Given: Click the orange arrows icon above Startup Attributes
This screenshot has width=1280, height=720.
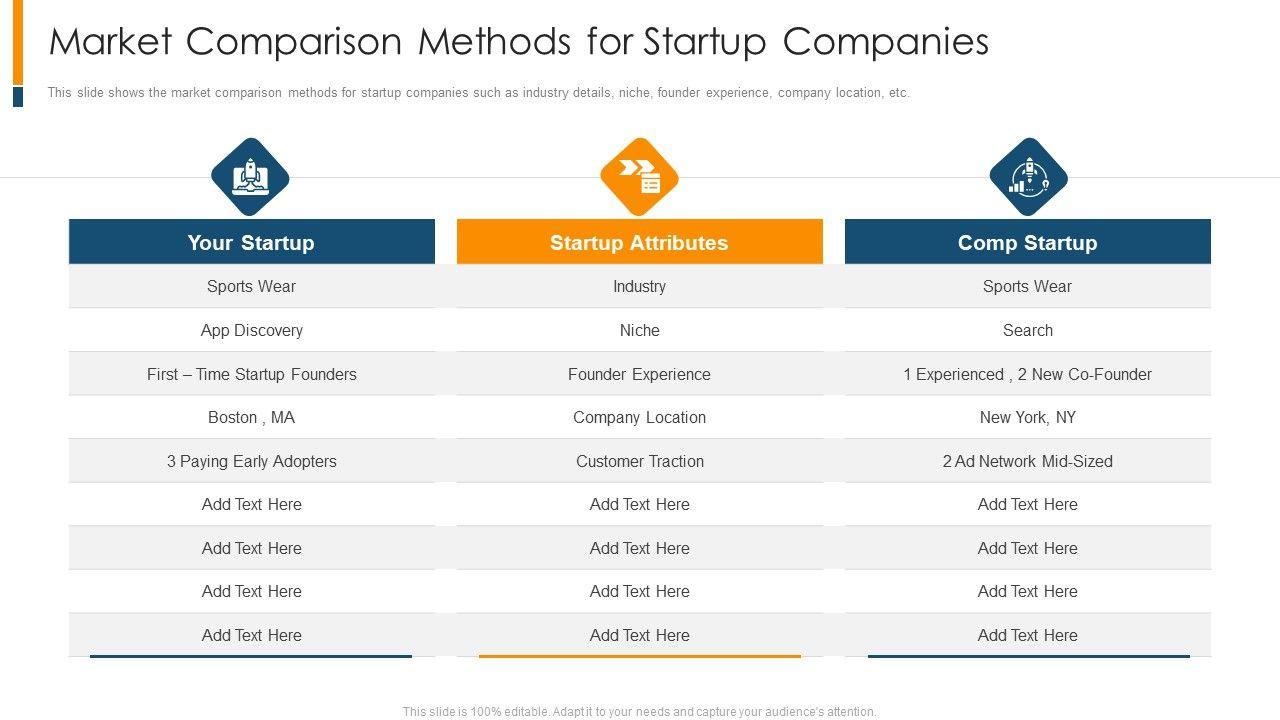Looking at the screenshot, I should pyautogui.click(x=639, y=177).
